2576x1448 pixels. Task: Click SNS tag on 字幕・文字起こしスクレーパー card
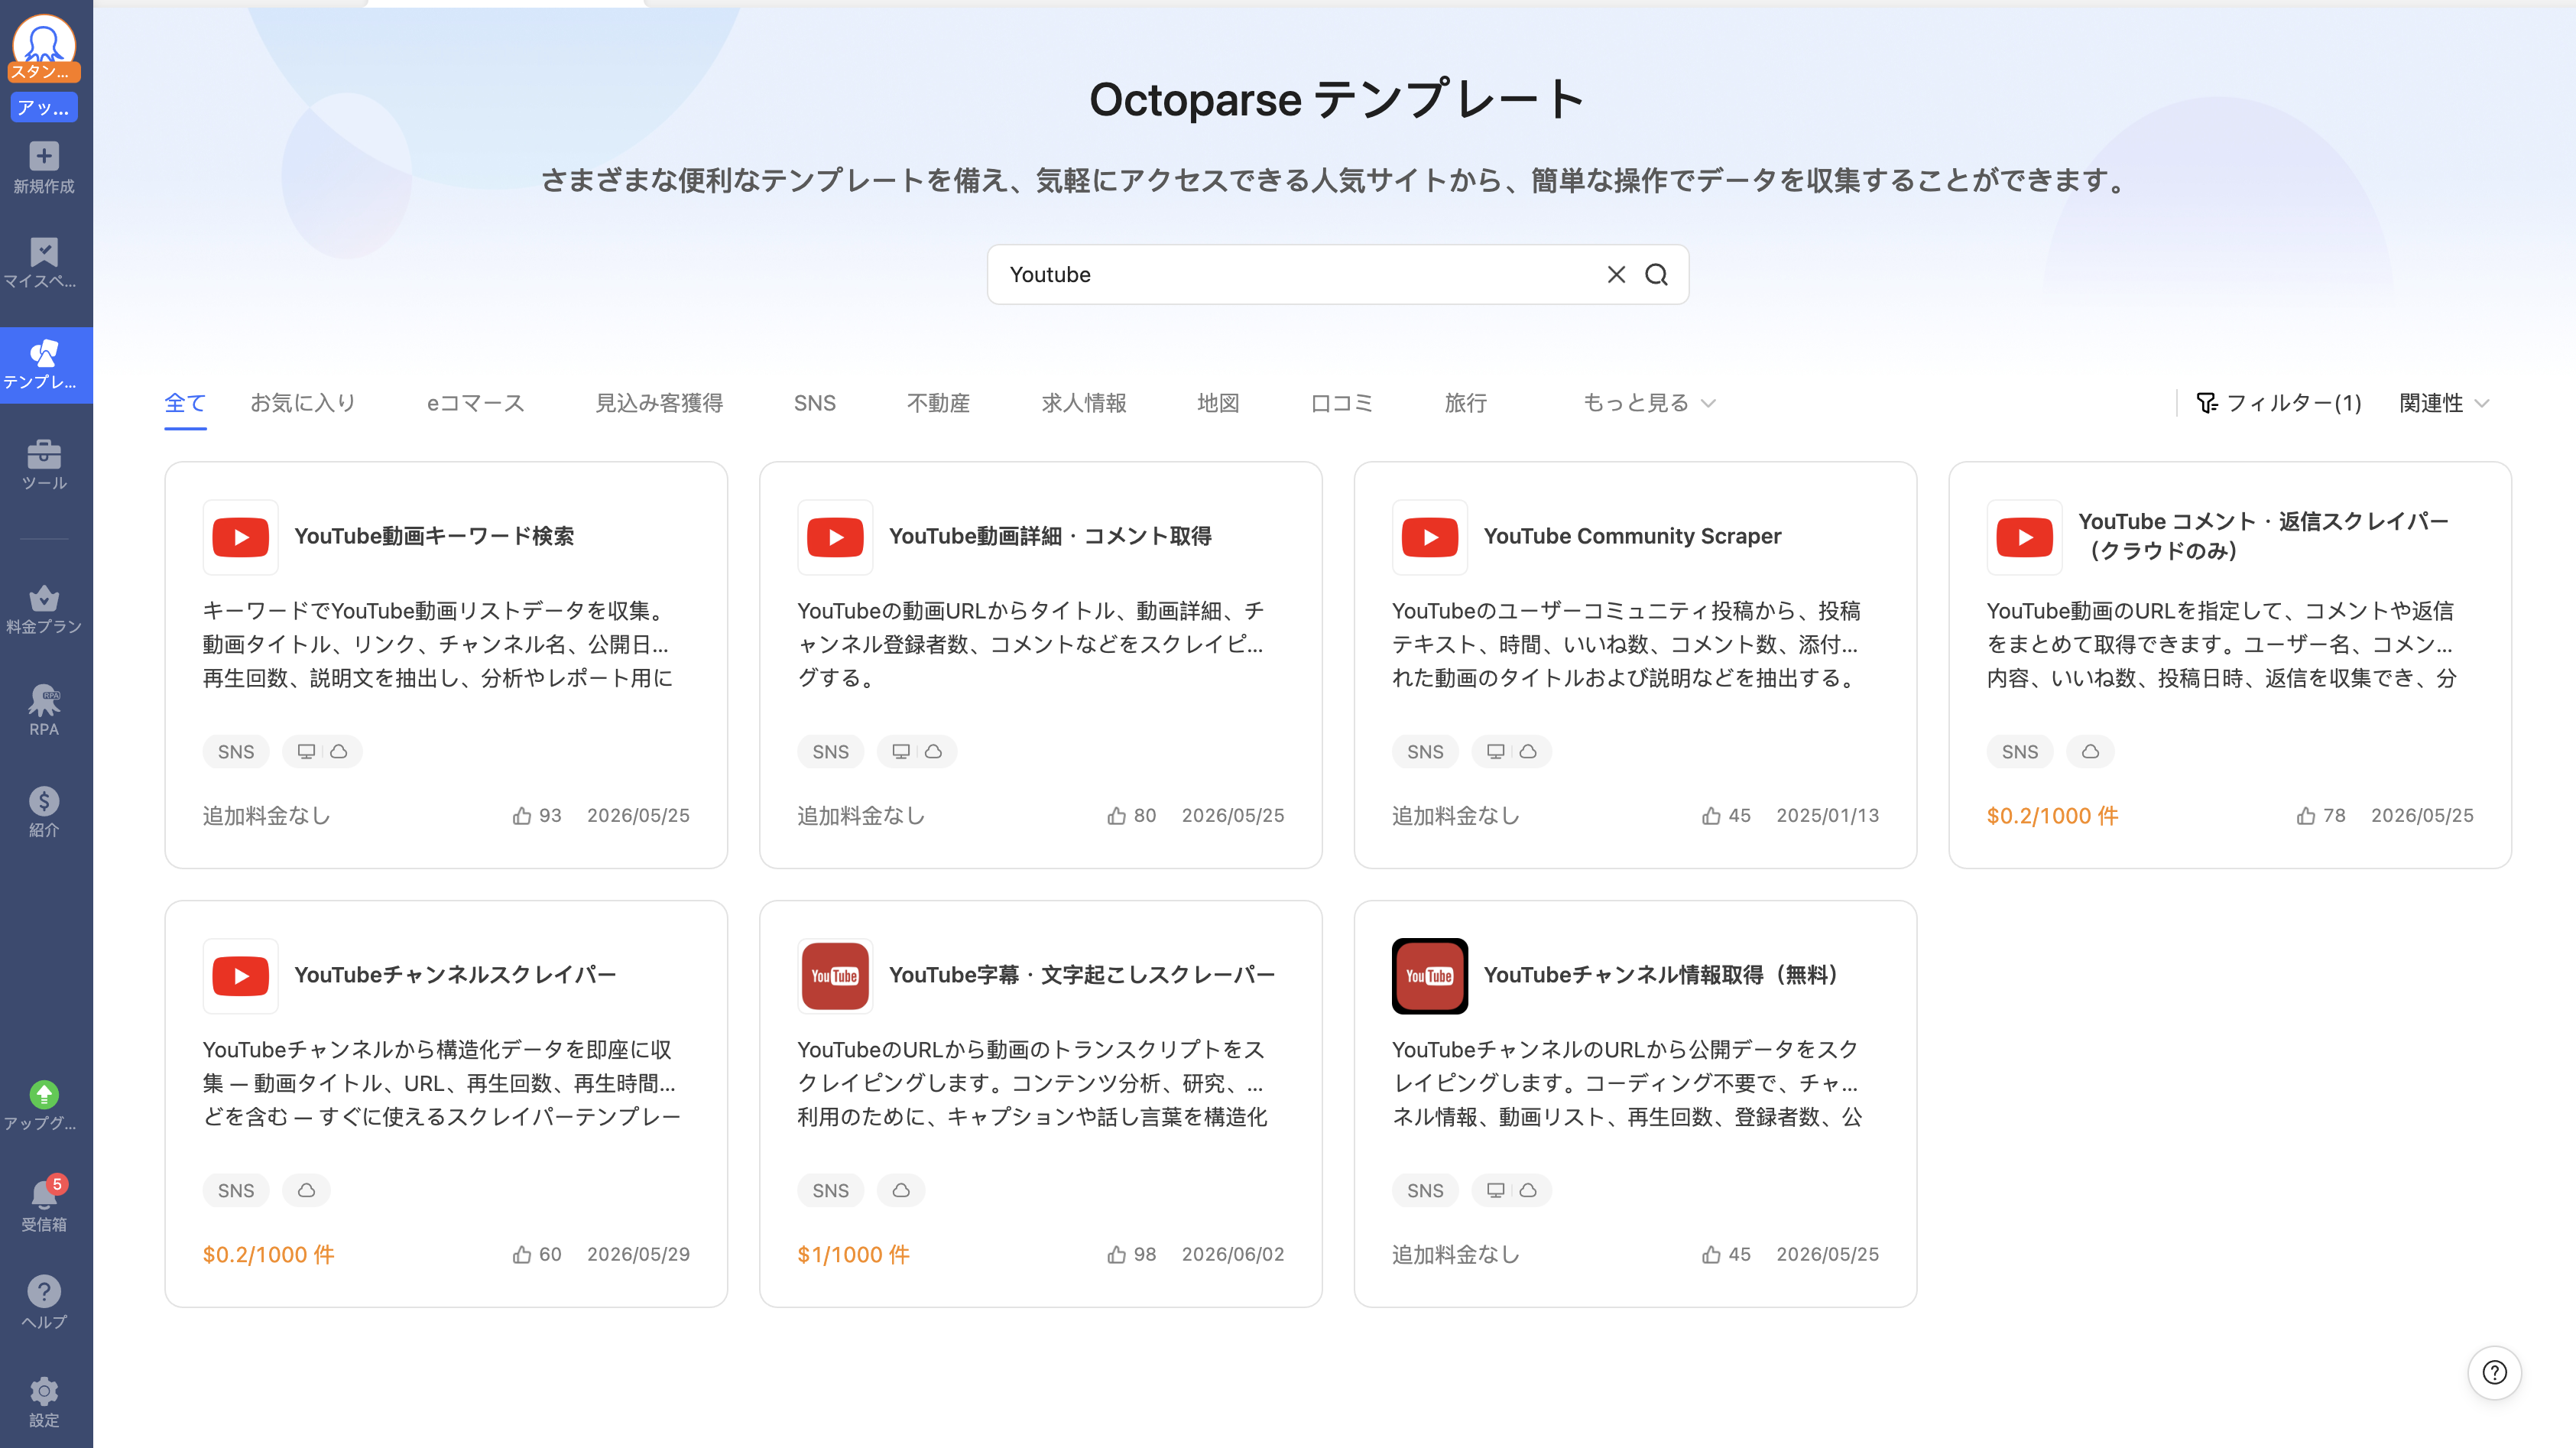[830, 1190]
